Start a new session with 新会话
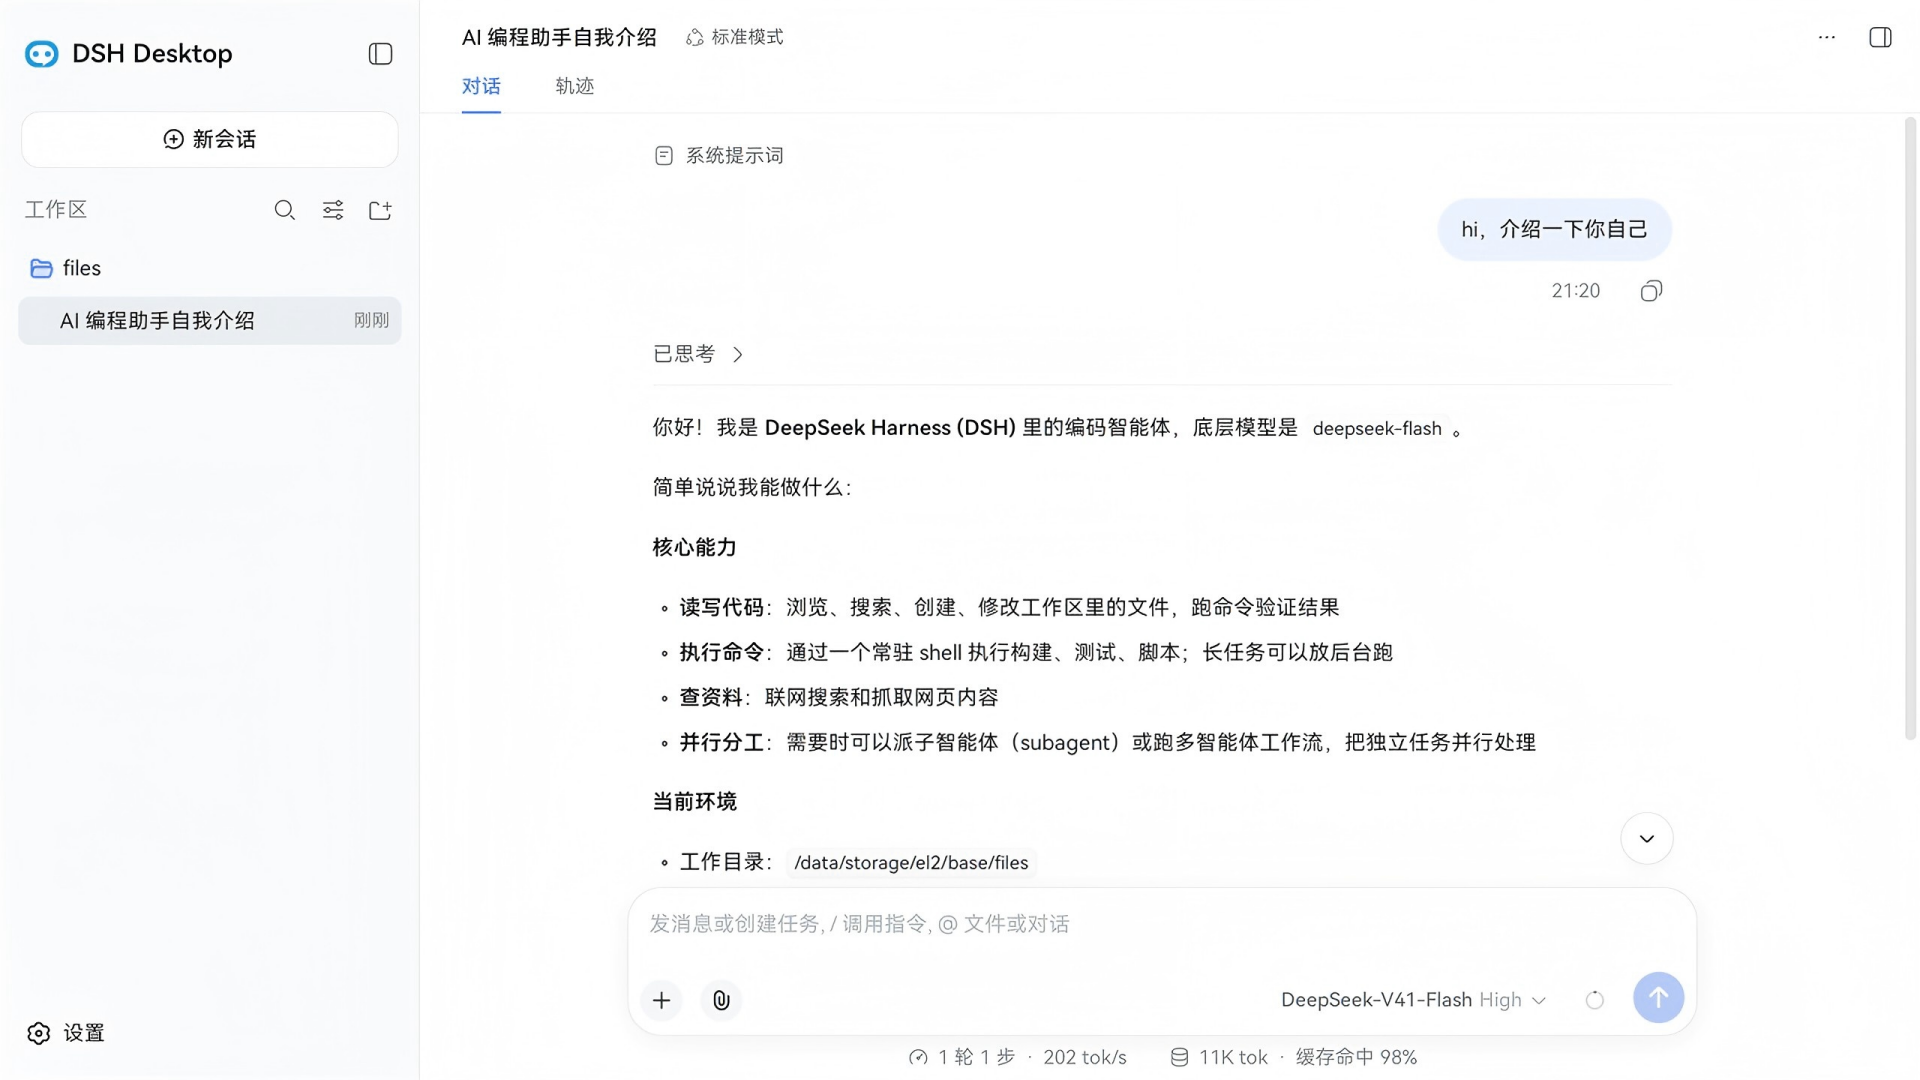 pyautogui.click(x=209, y=139)
